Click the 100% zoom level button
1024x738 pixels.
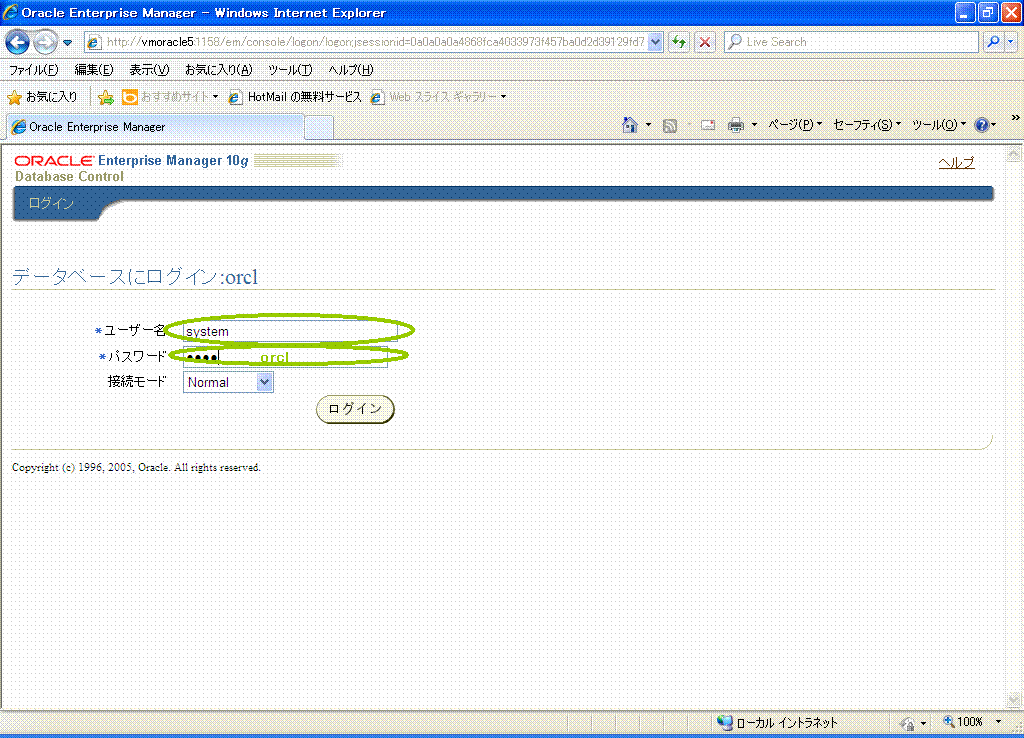(963, 722)
